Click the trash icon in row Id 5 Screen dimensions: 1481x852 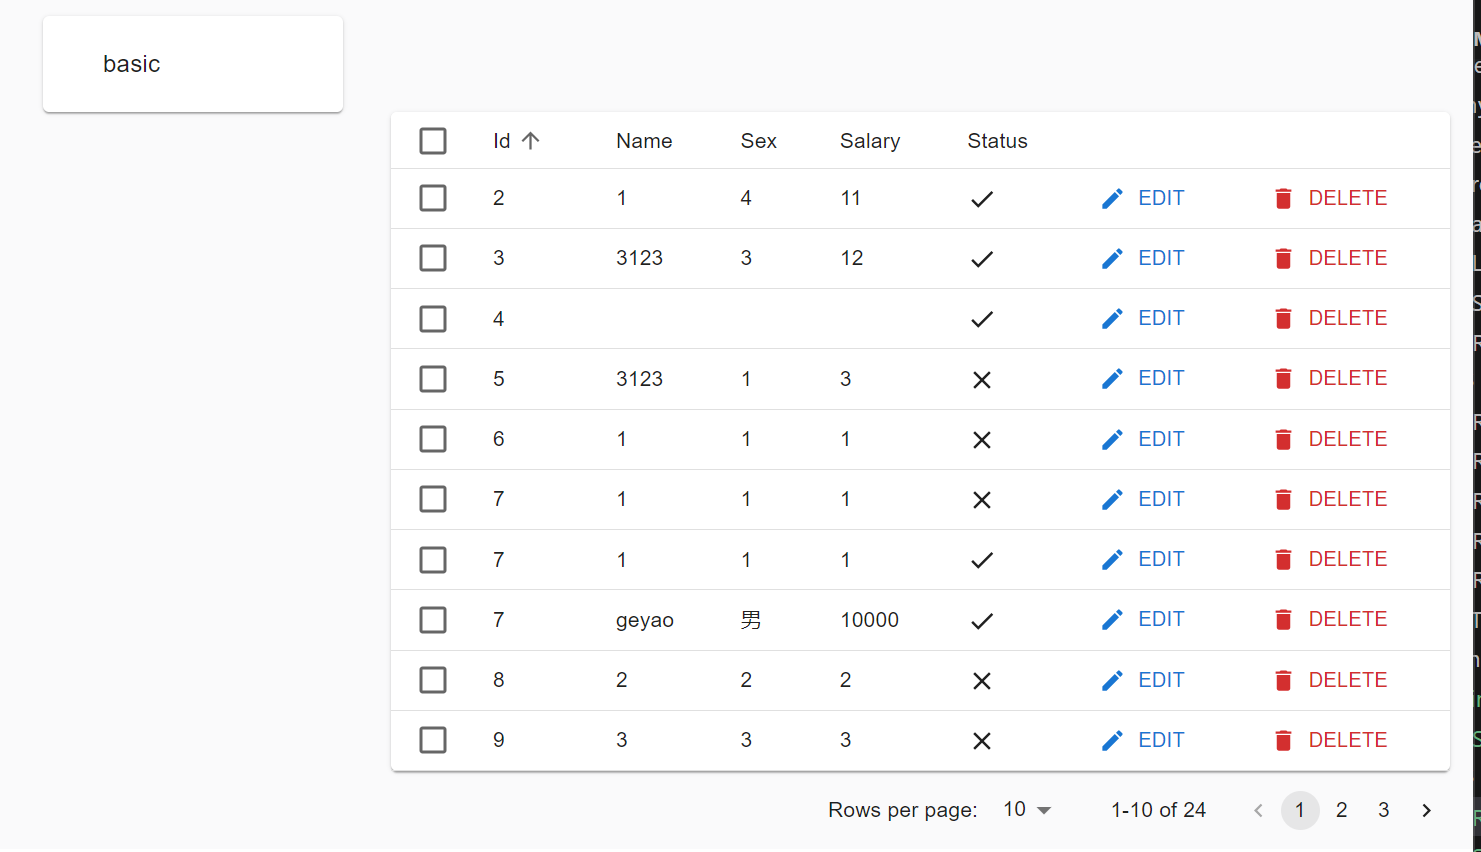point(1283,379)
